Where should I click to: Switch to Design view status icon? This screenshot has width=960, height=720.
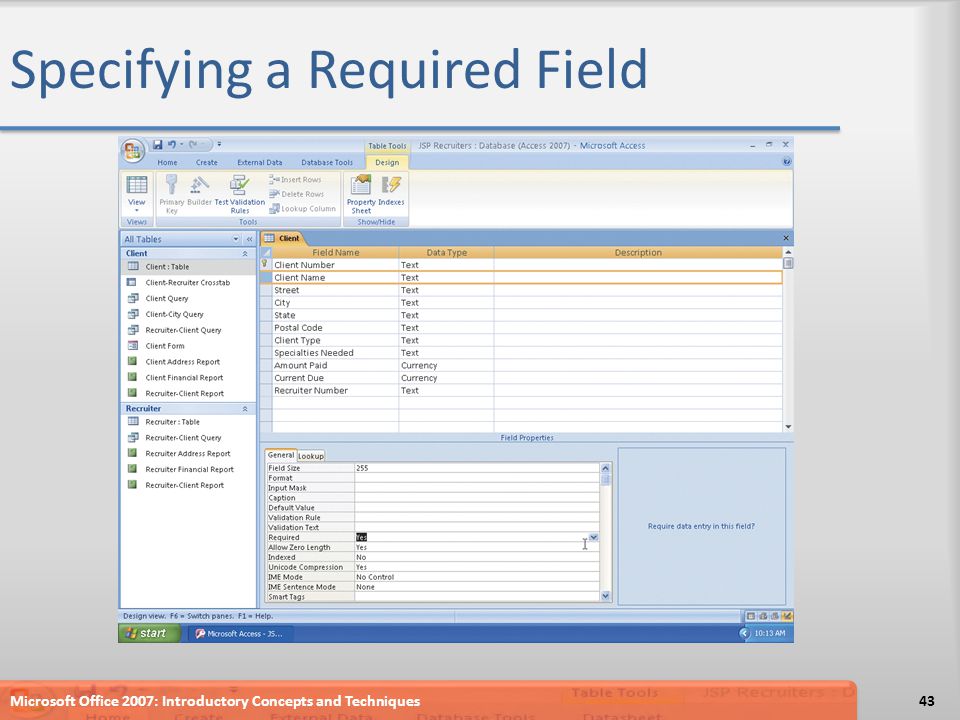[787, 616]
